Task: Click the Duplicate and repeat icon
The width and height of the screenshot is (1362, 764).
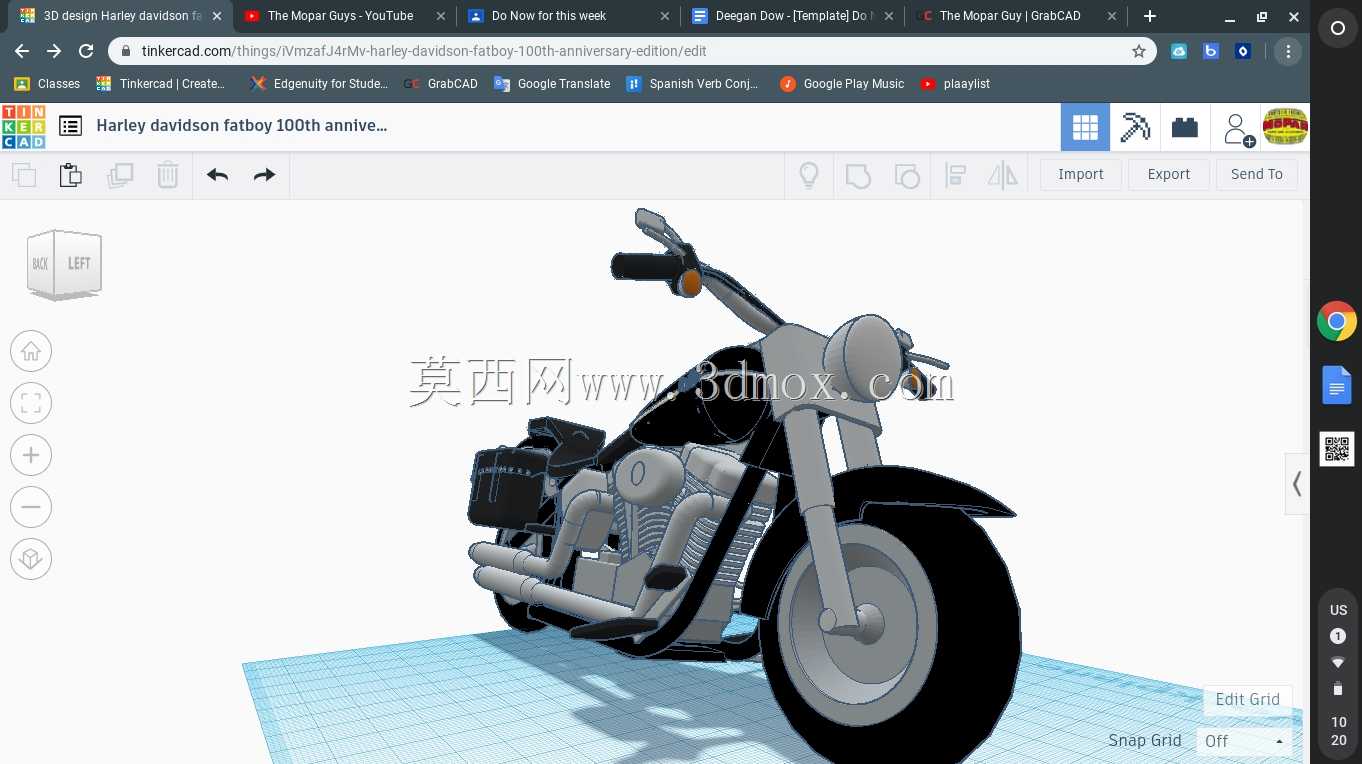Action: 120,175
